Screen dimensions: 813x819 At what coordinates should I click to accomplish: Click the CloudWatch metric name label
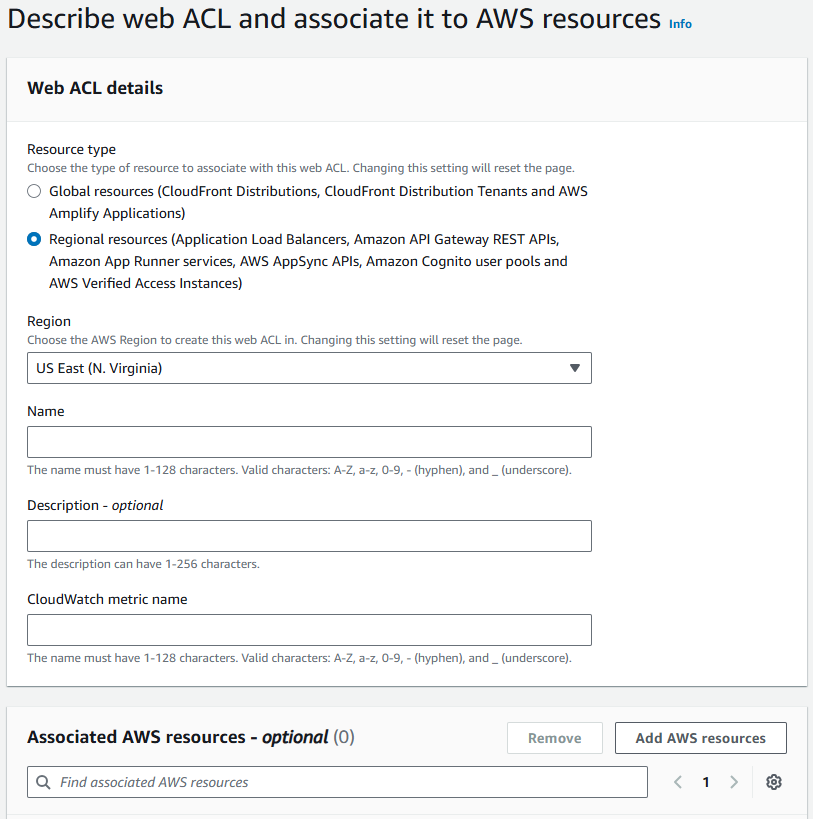coord(107,600)
